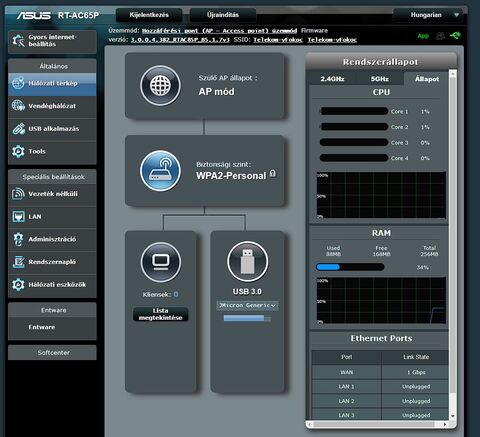Image resolution: width=480 pixels, height=437 pixels.
Task: Open the Hálózati térkép menu entry
Action: 52,83
